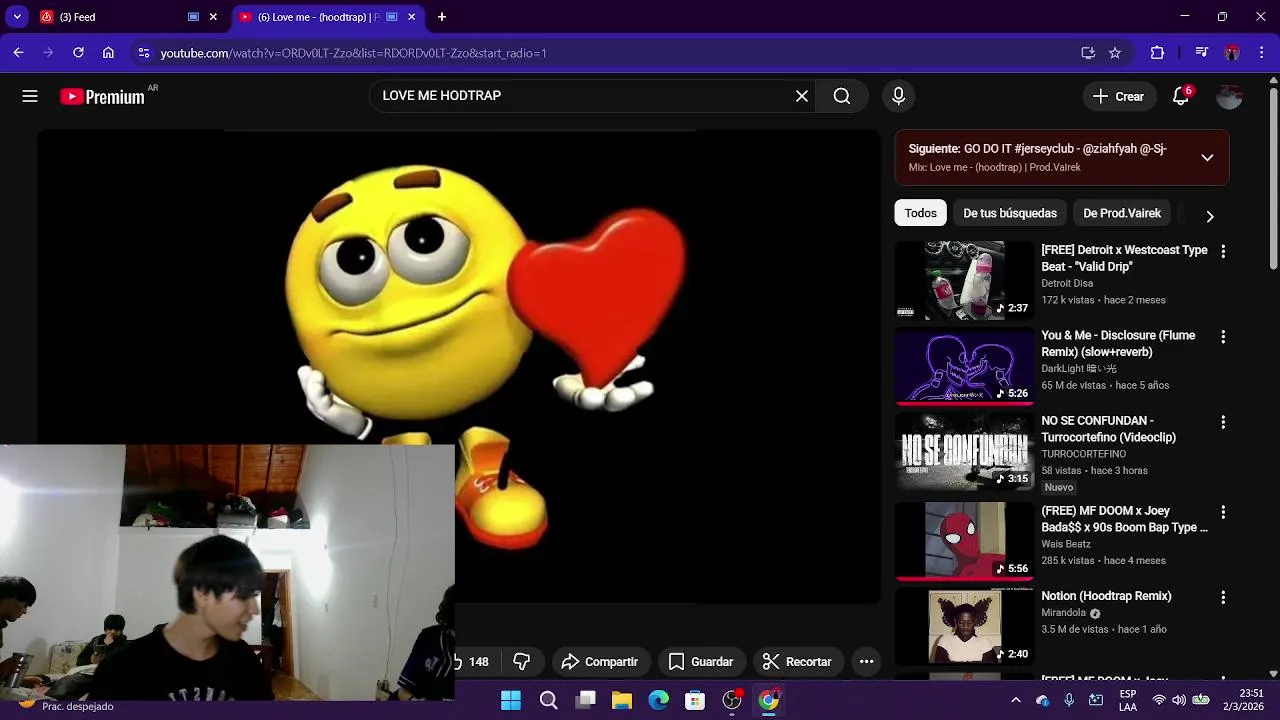The image size is (1280, 720).
Task: Open options for Notion Hoodtrap Remix video
Action: tap(1223, 597)
